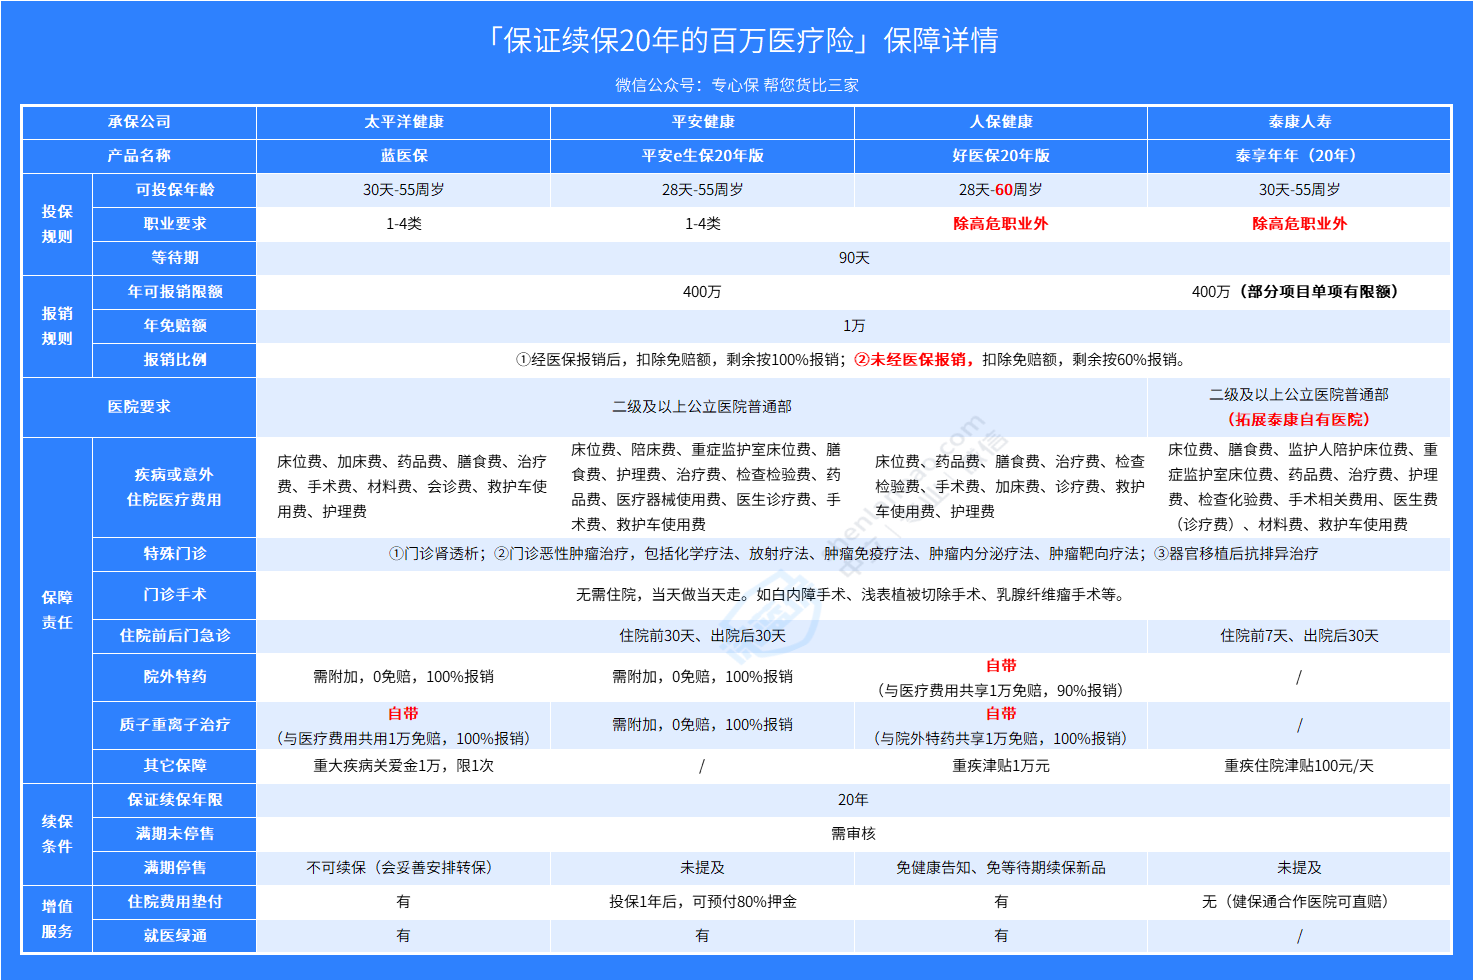Click the product name 蓝医保
The image size is (1473, 980).
[x=404, y=156]
